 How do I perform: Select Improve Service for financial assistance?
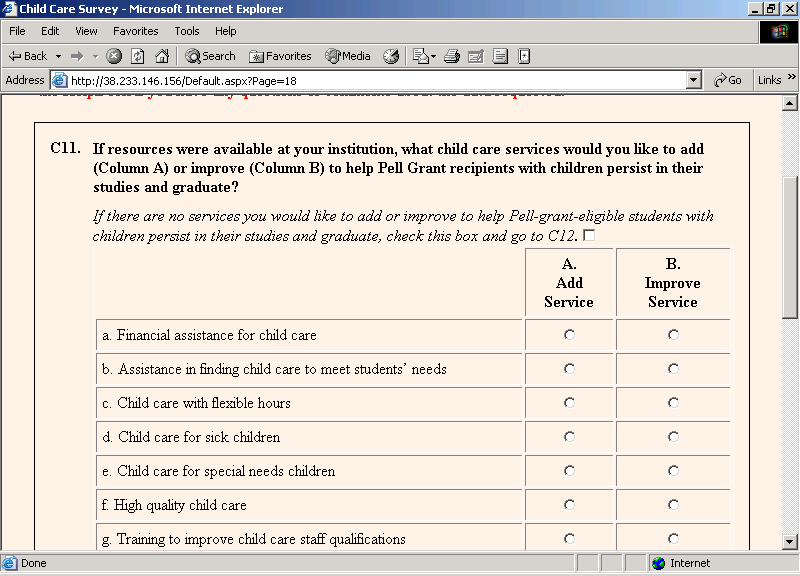point(673,335)
